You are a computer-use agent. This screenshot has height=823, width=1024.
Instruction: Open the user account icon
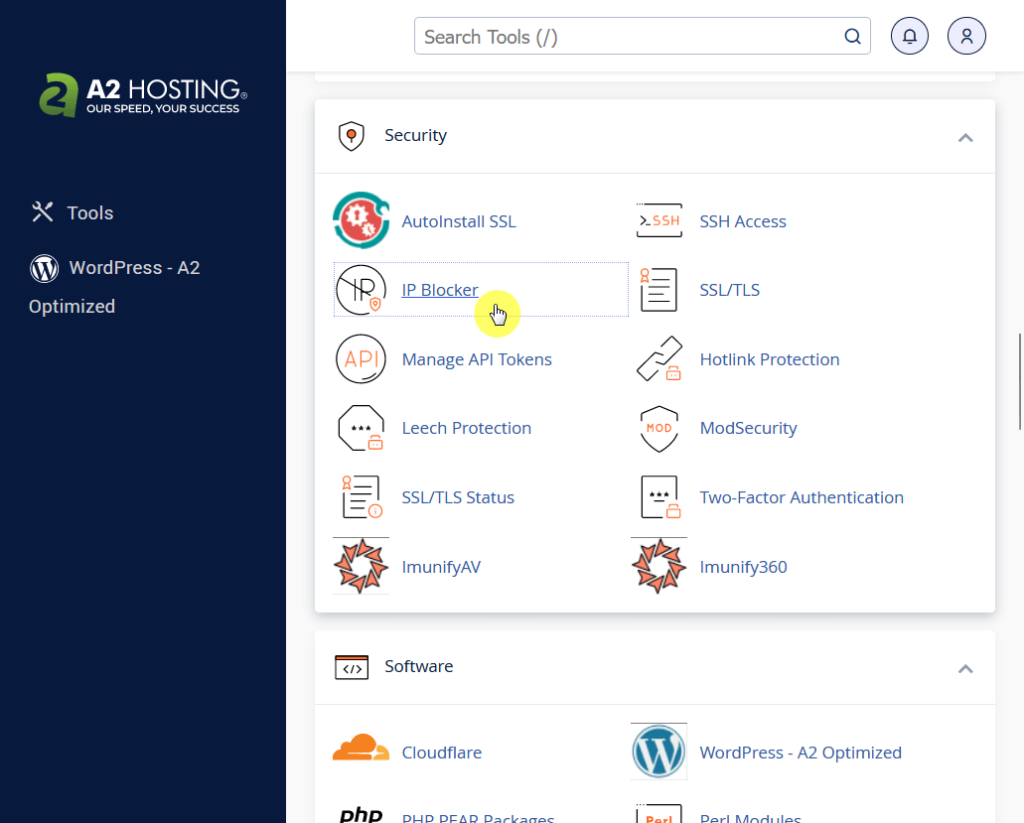click(967, 36)
